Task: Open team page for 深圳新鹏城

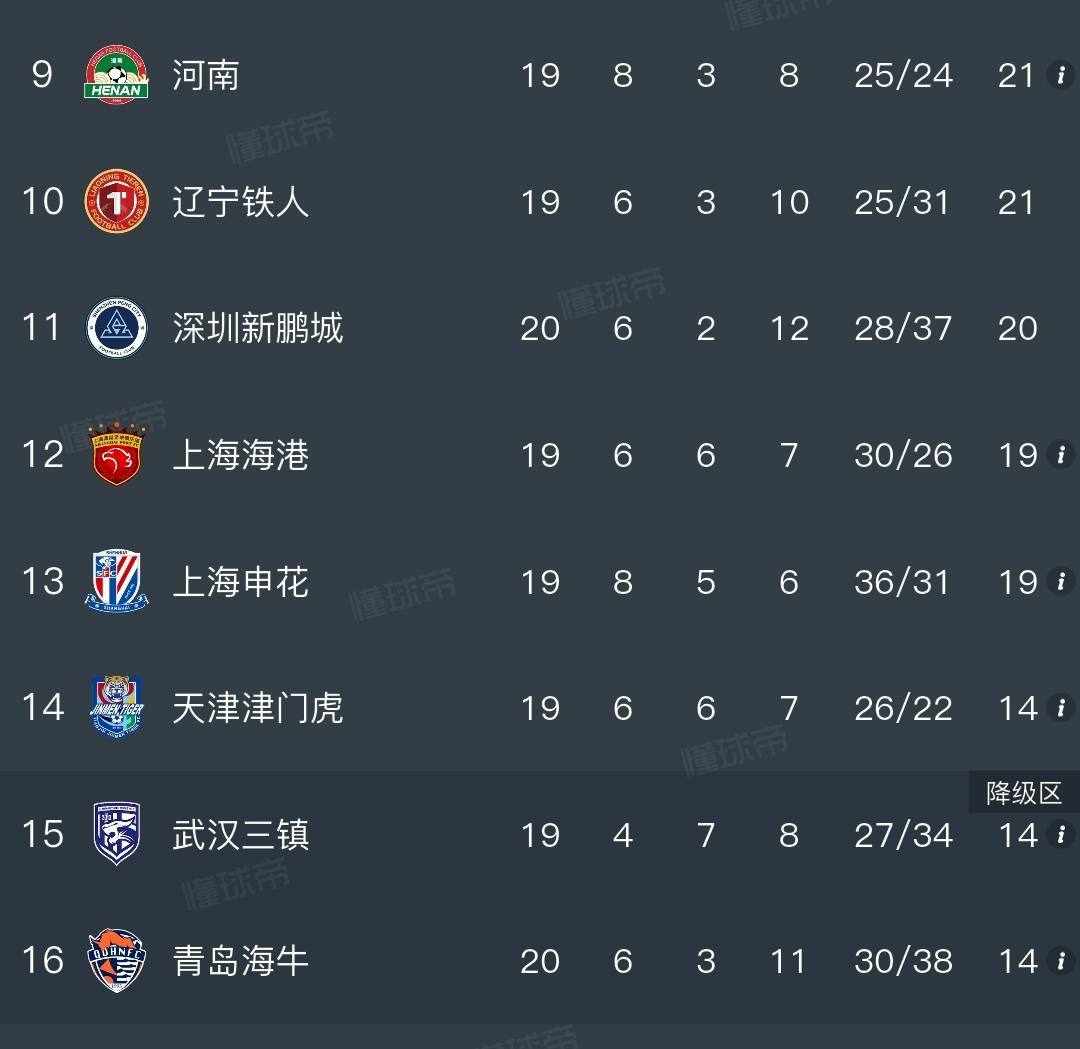Action: [258, 328]
